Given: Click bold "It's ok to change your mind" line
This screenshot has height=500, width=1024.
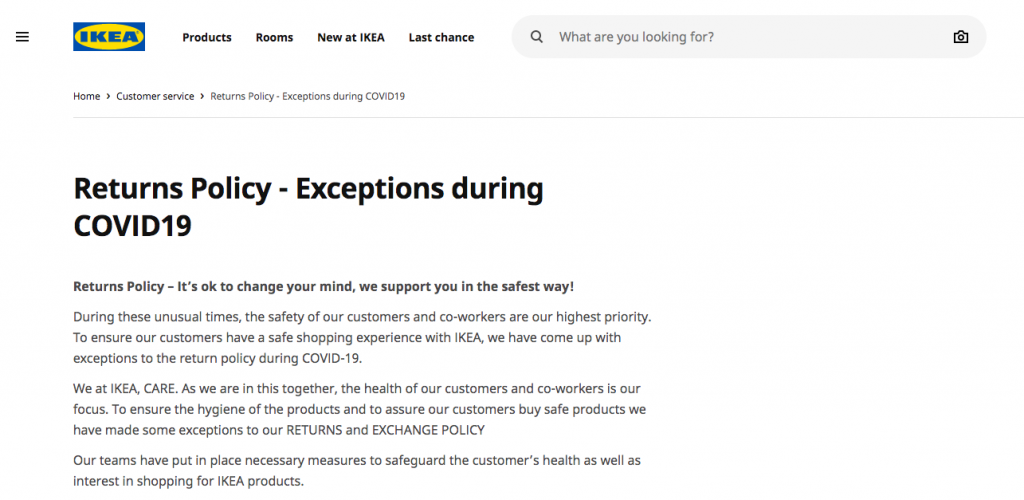Looking at the screenshot, I should [x=324, y=287].
